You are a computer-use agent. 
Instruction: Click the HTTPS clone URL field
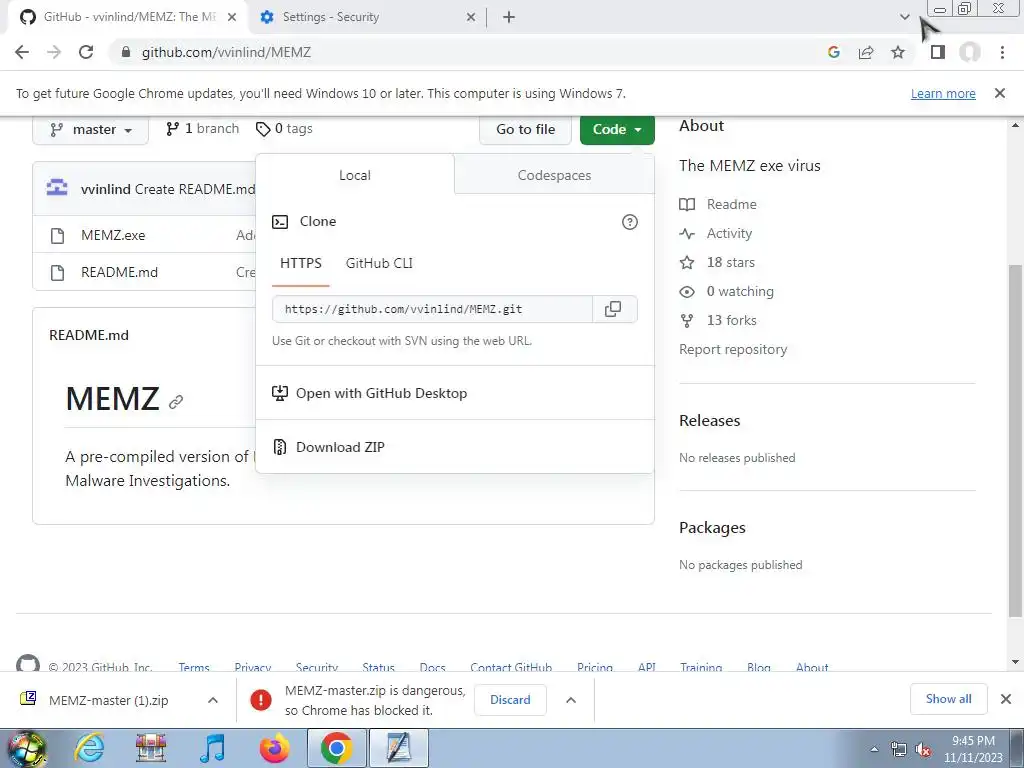pos(432,309)
